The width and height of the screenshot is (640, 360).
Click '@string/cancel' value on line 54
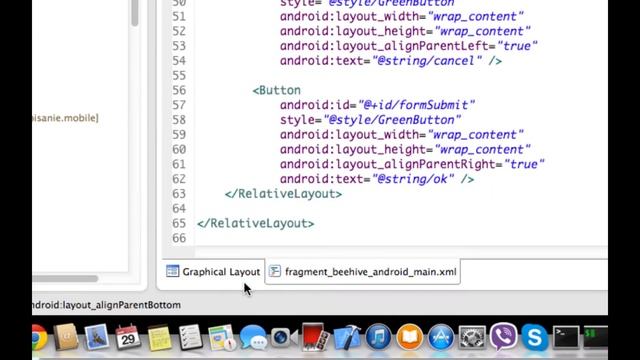pos(427,61)
